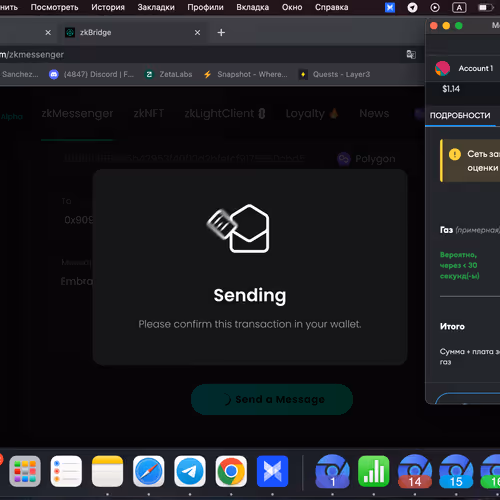
Task: Click the zkmessenger address bar
Action: 200,54
